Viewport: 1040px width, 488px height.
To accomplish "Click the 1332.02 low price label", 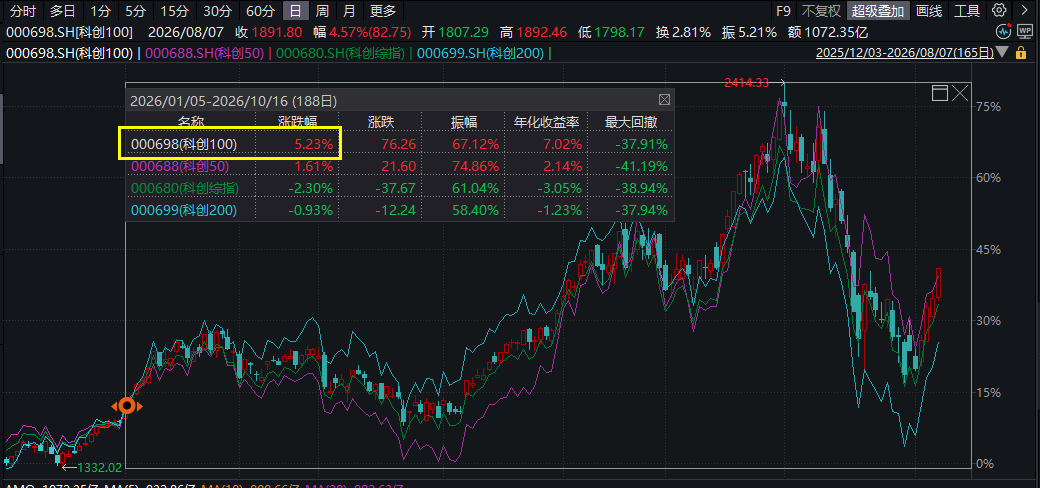I will 100,467.
